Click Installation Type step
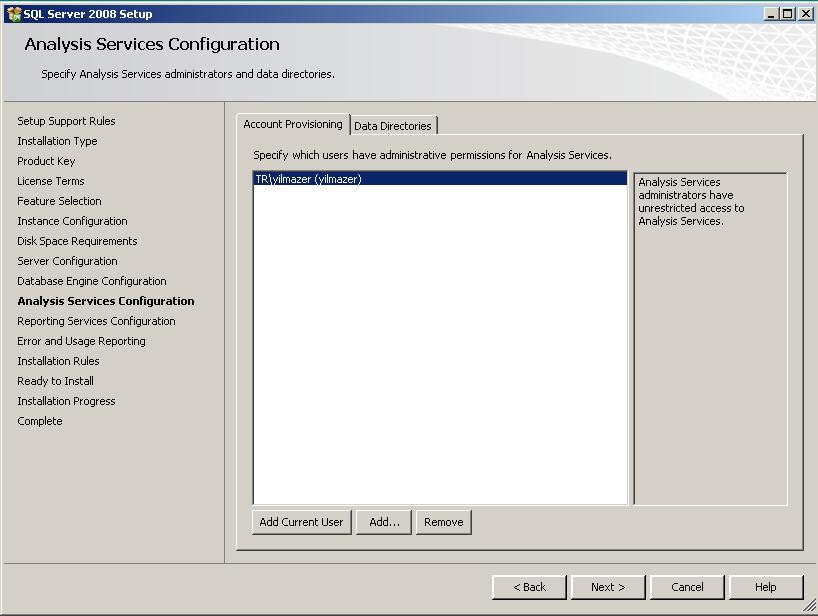 click(57, 141)
